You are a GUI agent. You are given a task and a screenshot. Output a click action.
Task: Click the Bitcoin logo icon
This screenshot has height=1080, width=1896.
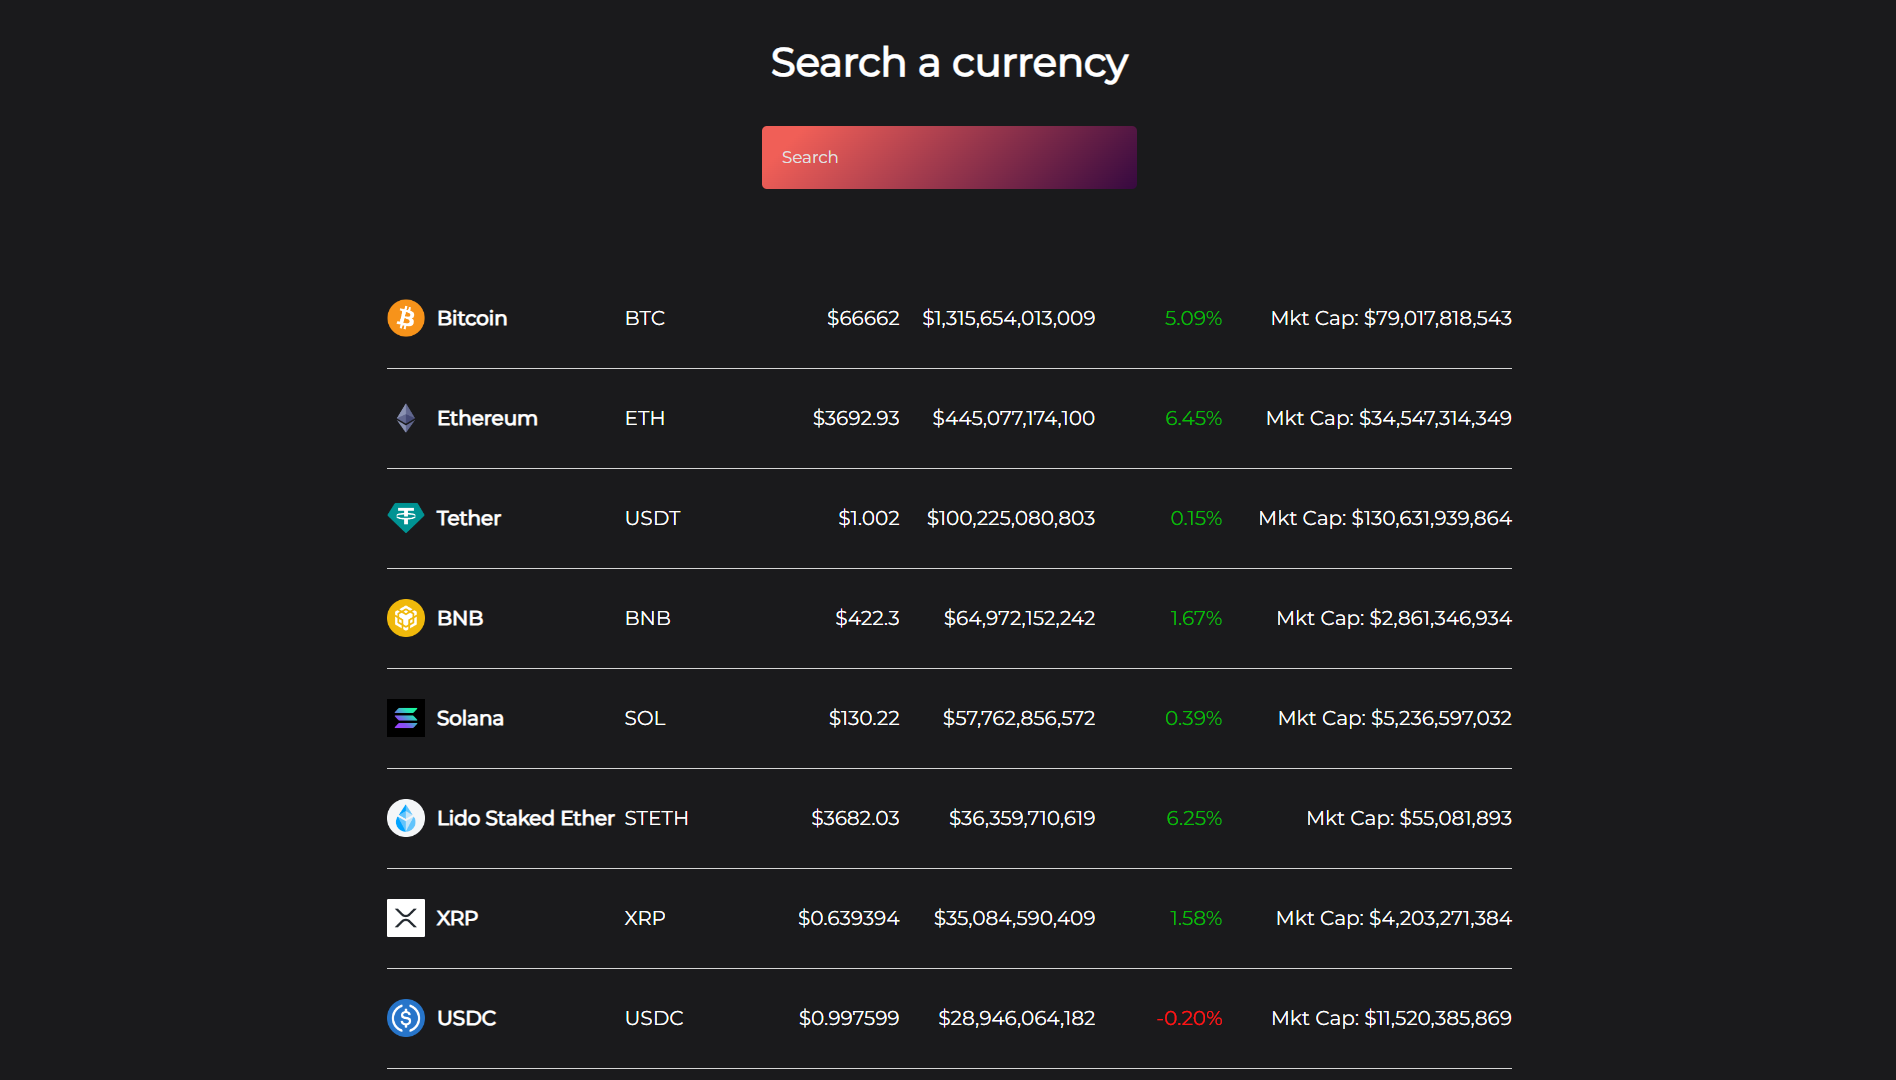(406, 318)
